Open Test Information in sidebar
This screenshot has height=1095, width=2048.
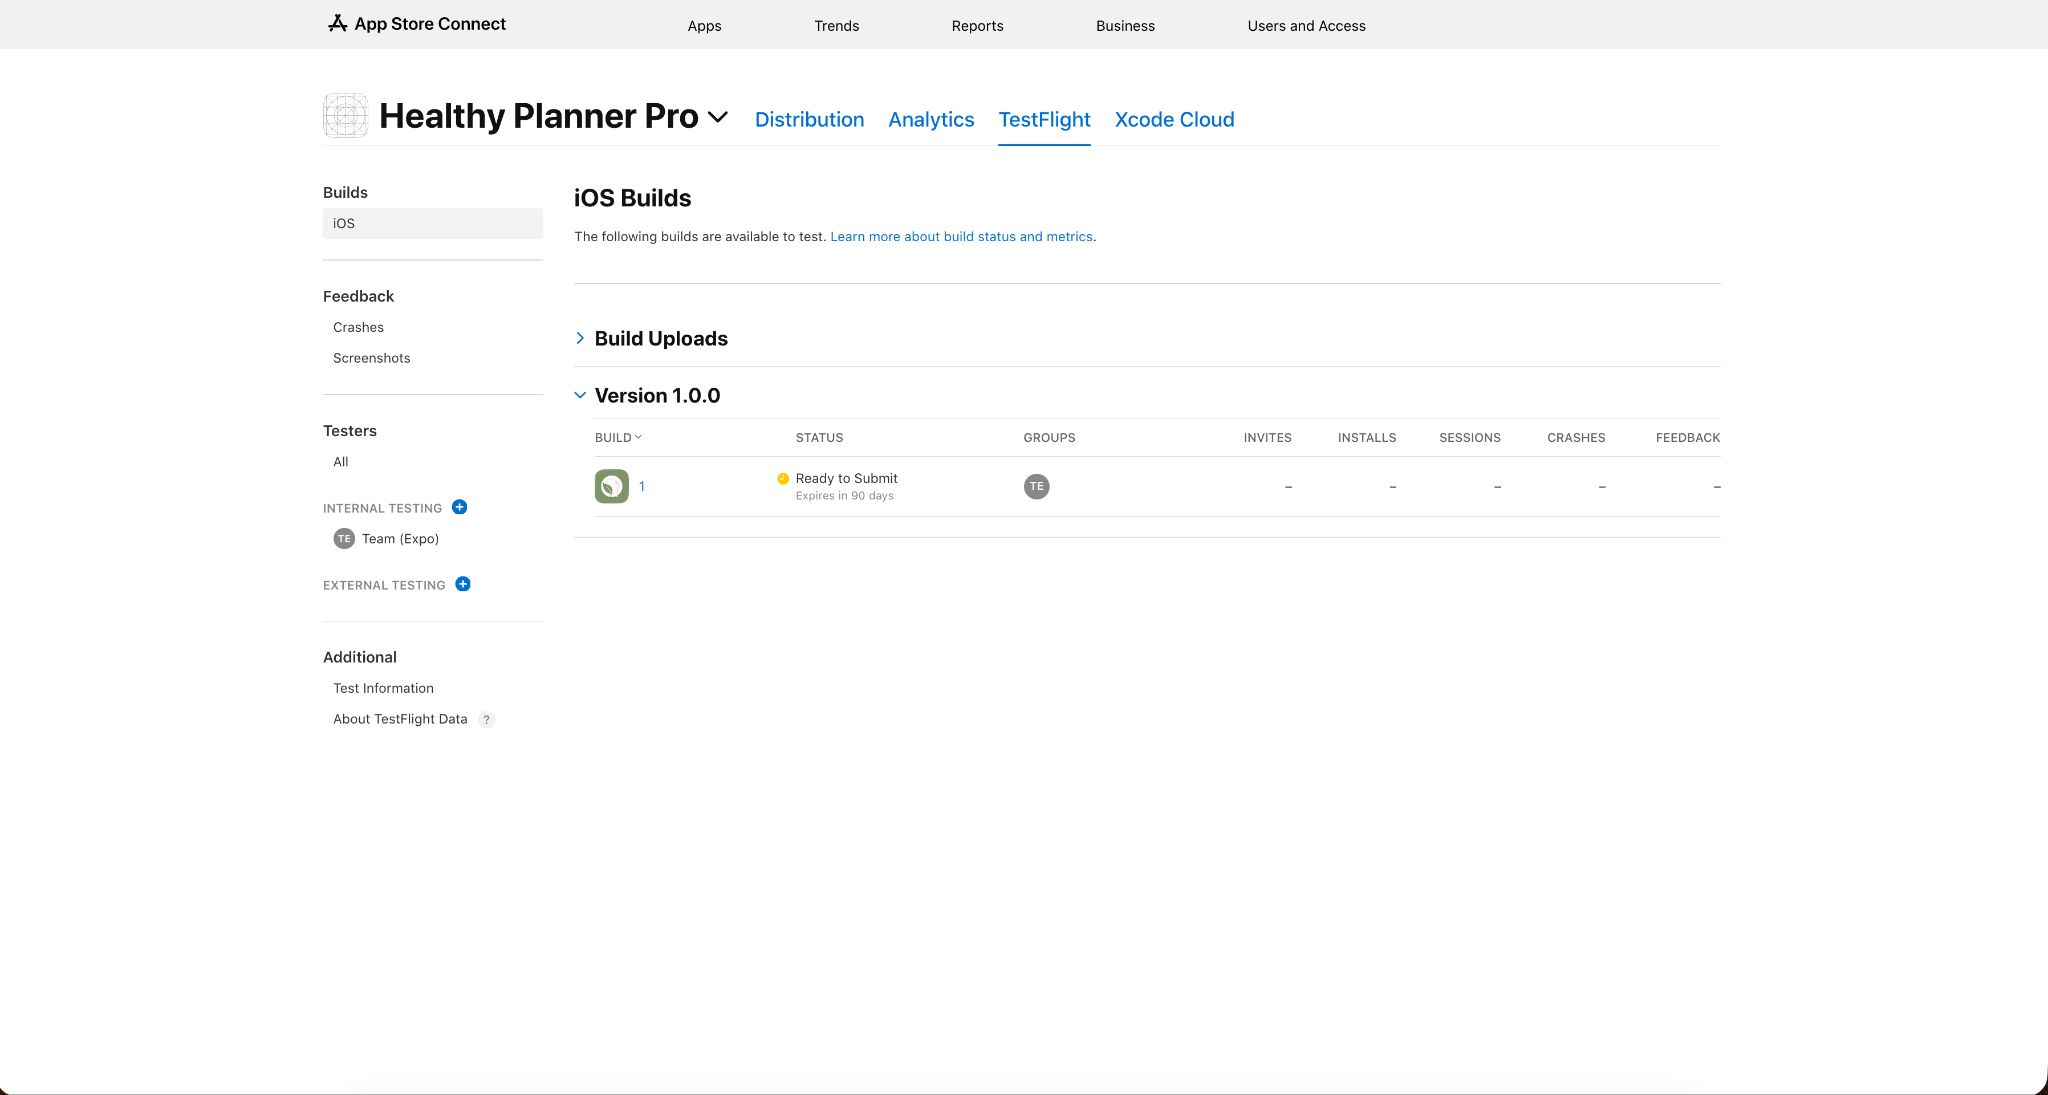pyautogui.click(x=383, y=688)
